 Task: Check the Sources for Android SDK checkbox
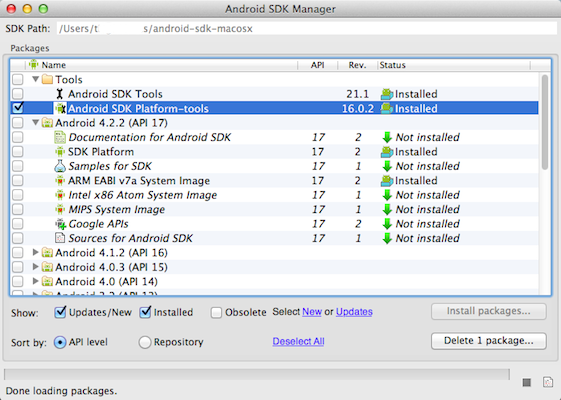coord(18,238)
